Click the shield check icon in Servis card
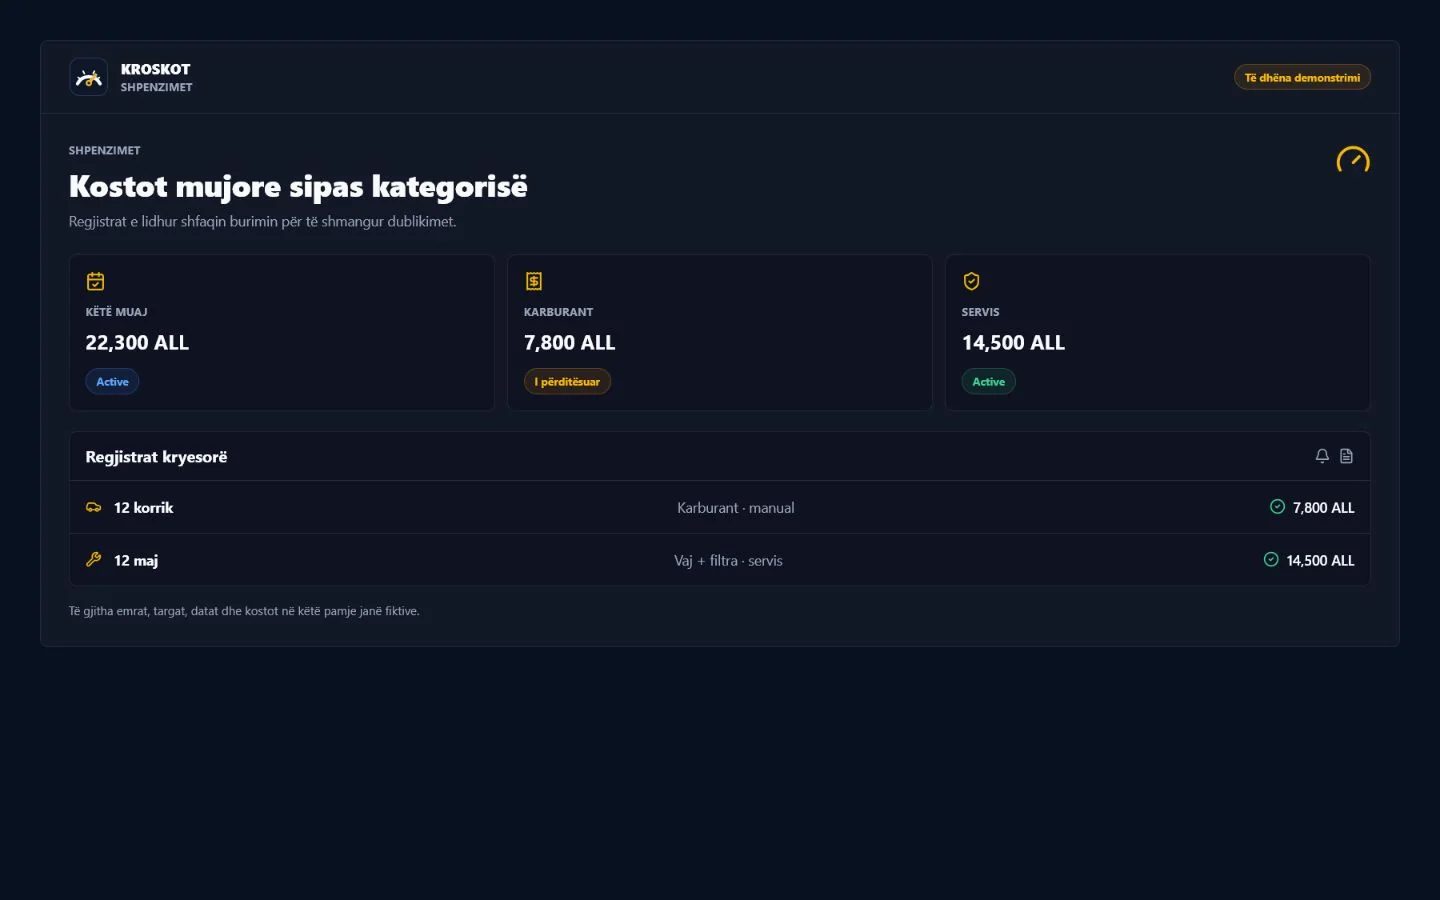This screenshot has width=1440, height=900. 971,281
